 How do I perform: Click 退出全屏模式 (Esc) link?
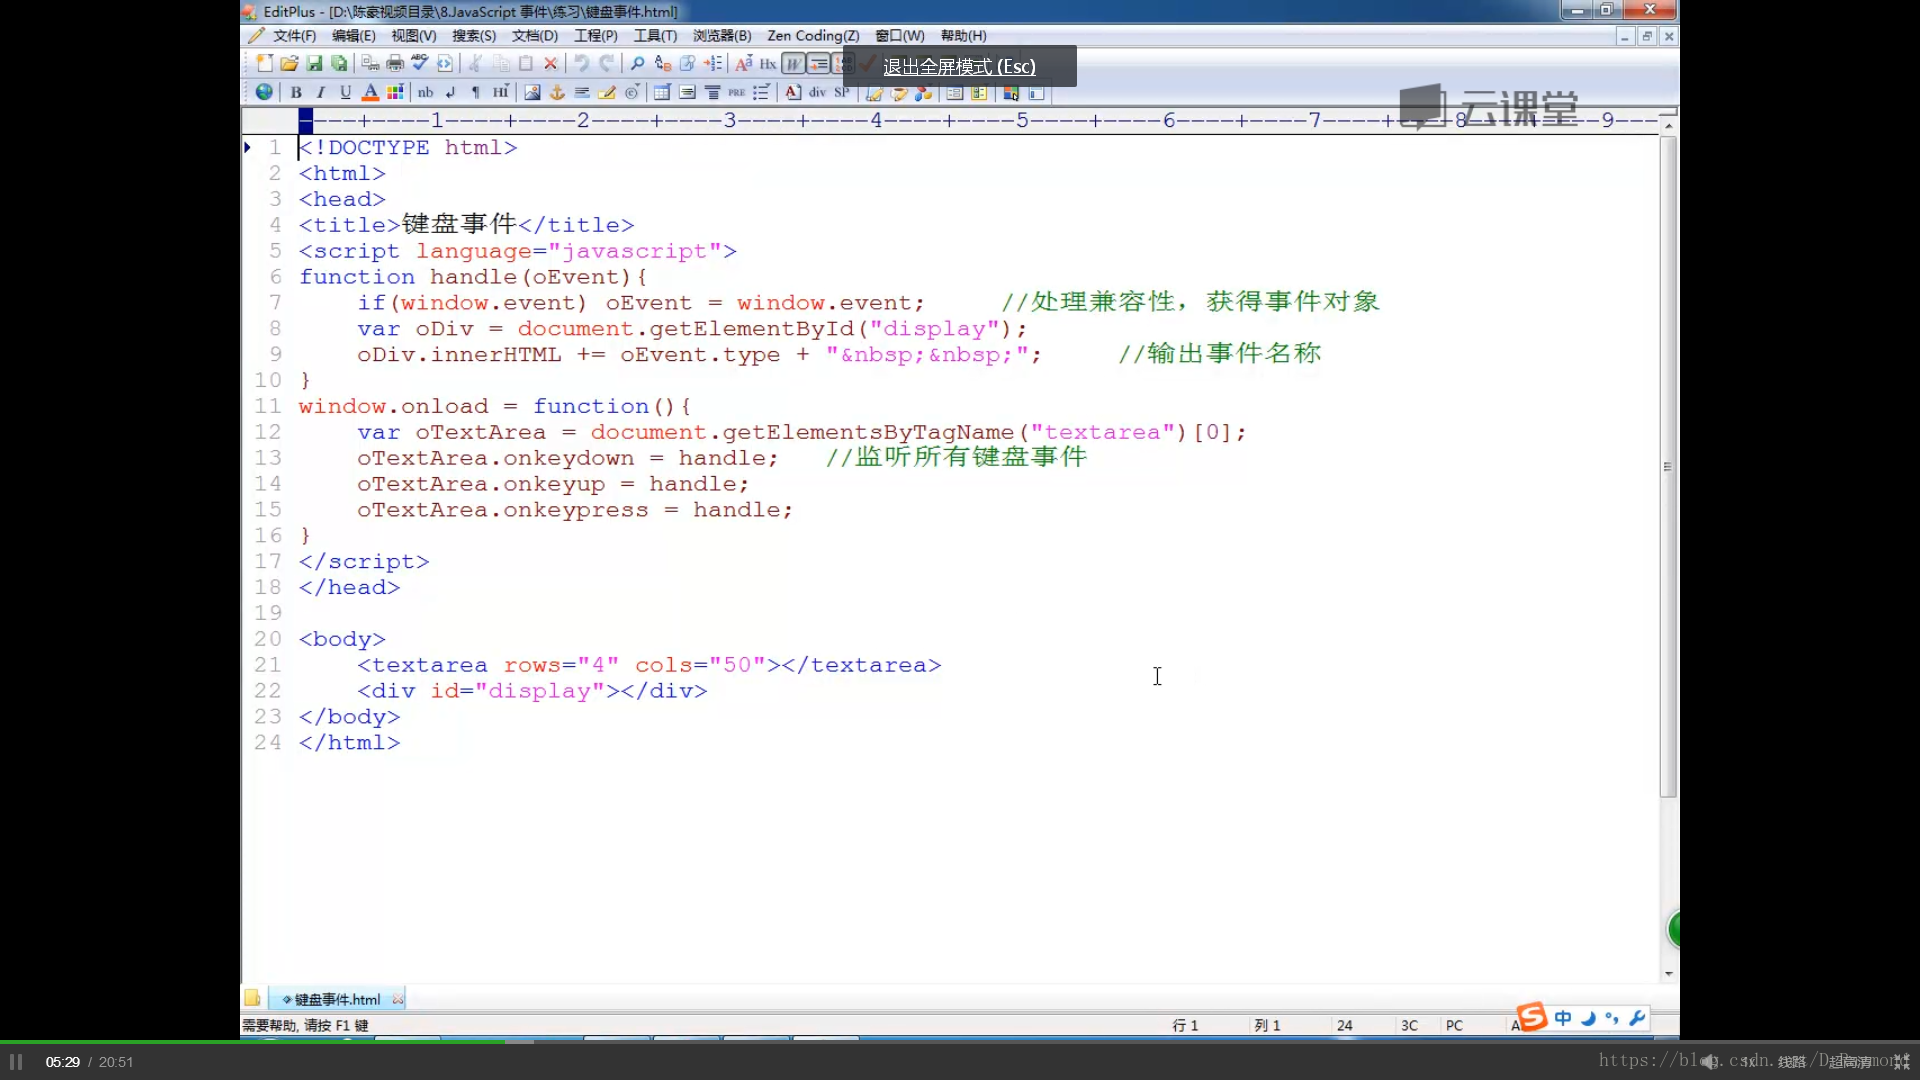coord(959,66)
